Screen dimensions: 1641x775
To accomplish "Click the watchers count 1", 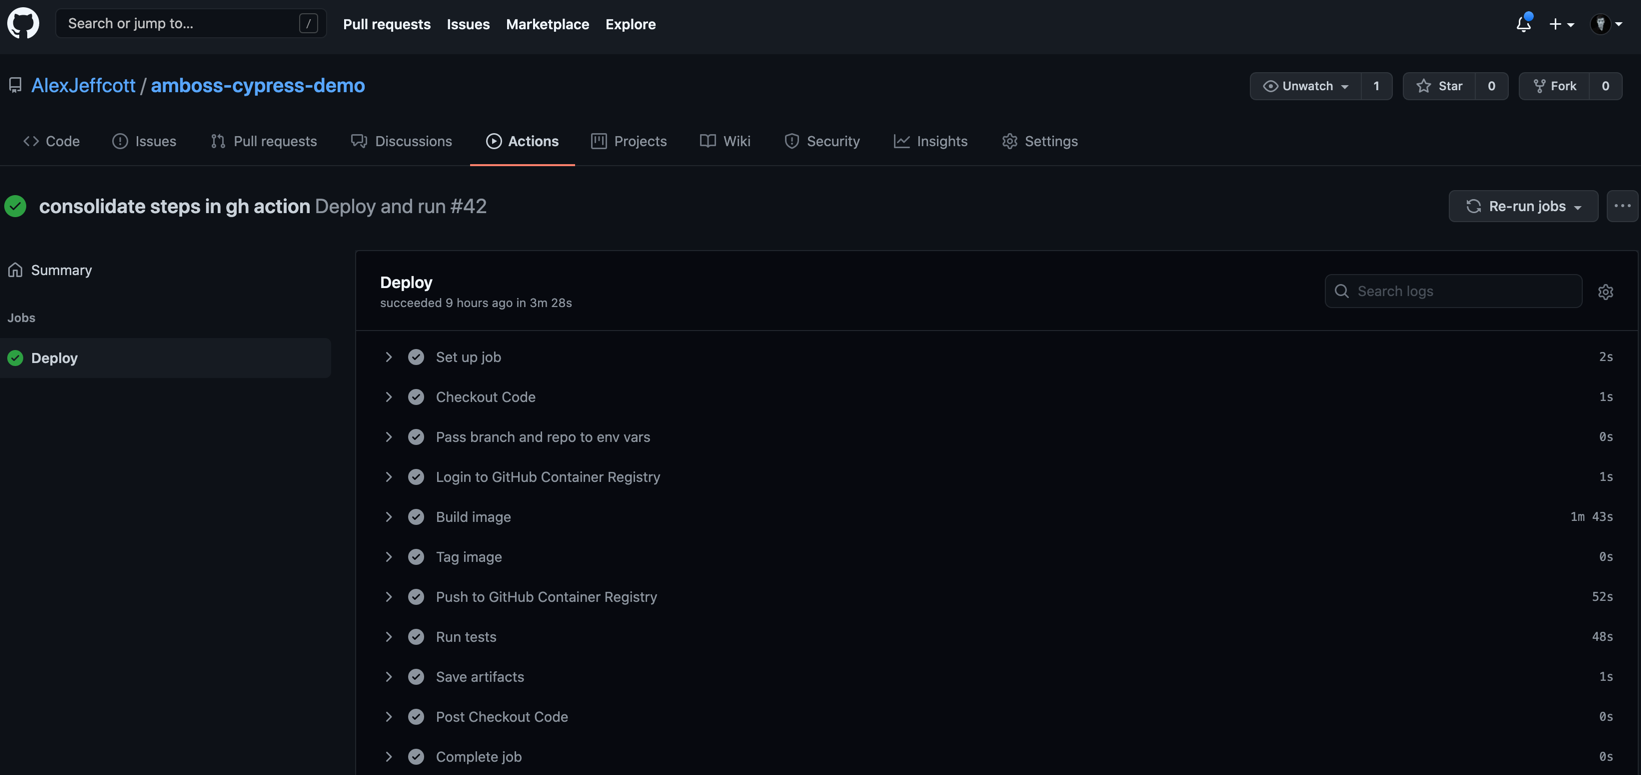I will point(1376,86).
